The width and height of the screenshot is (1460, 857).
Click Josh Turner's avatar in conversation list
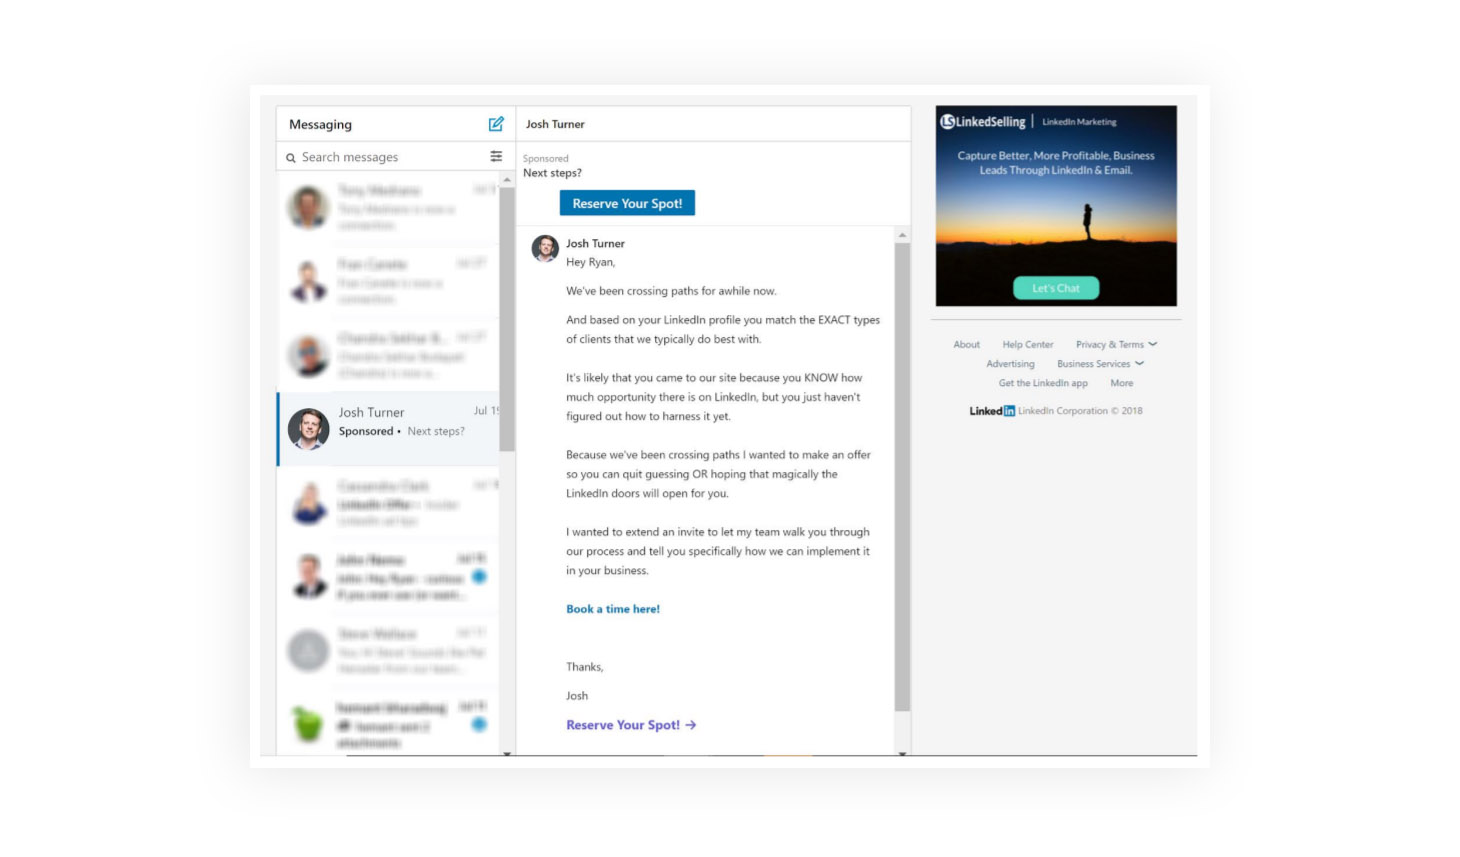click(x=309, y=429)
